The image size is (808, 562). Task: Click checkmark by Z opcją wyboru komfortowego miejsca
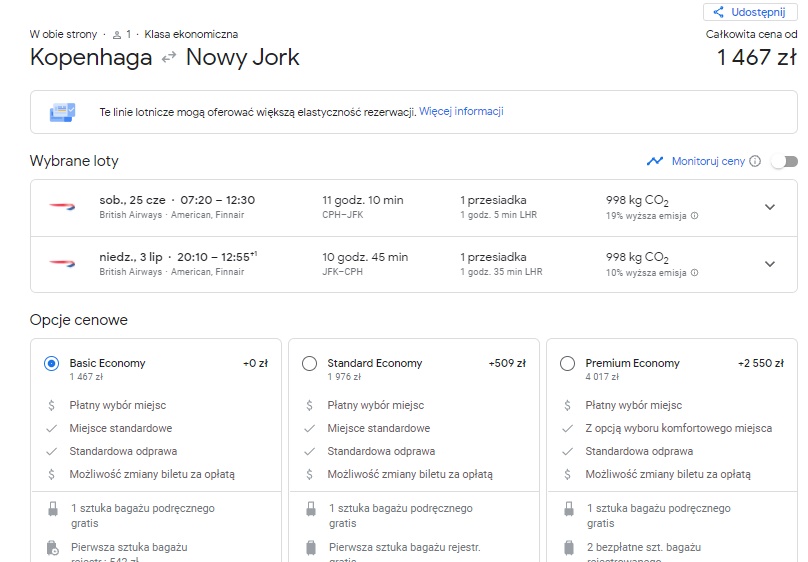coord(567,428)
